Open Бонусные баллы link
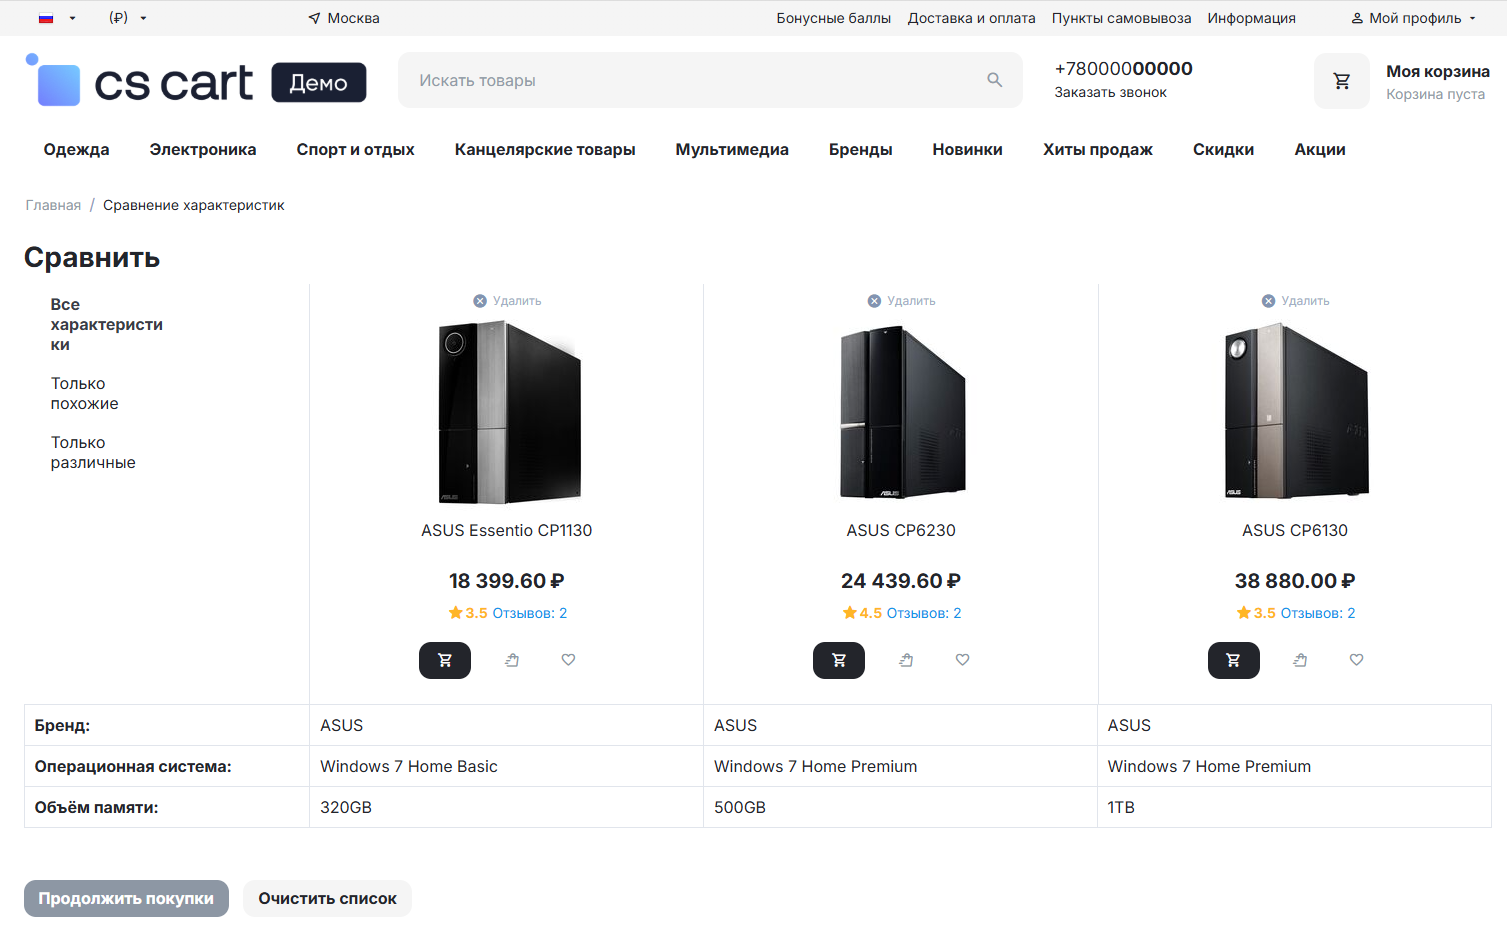This screenshot has width=1507, height=938. (833, 18)
